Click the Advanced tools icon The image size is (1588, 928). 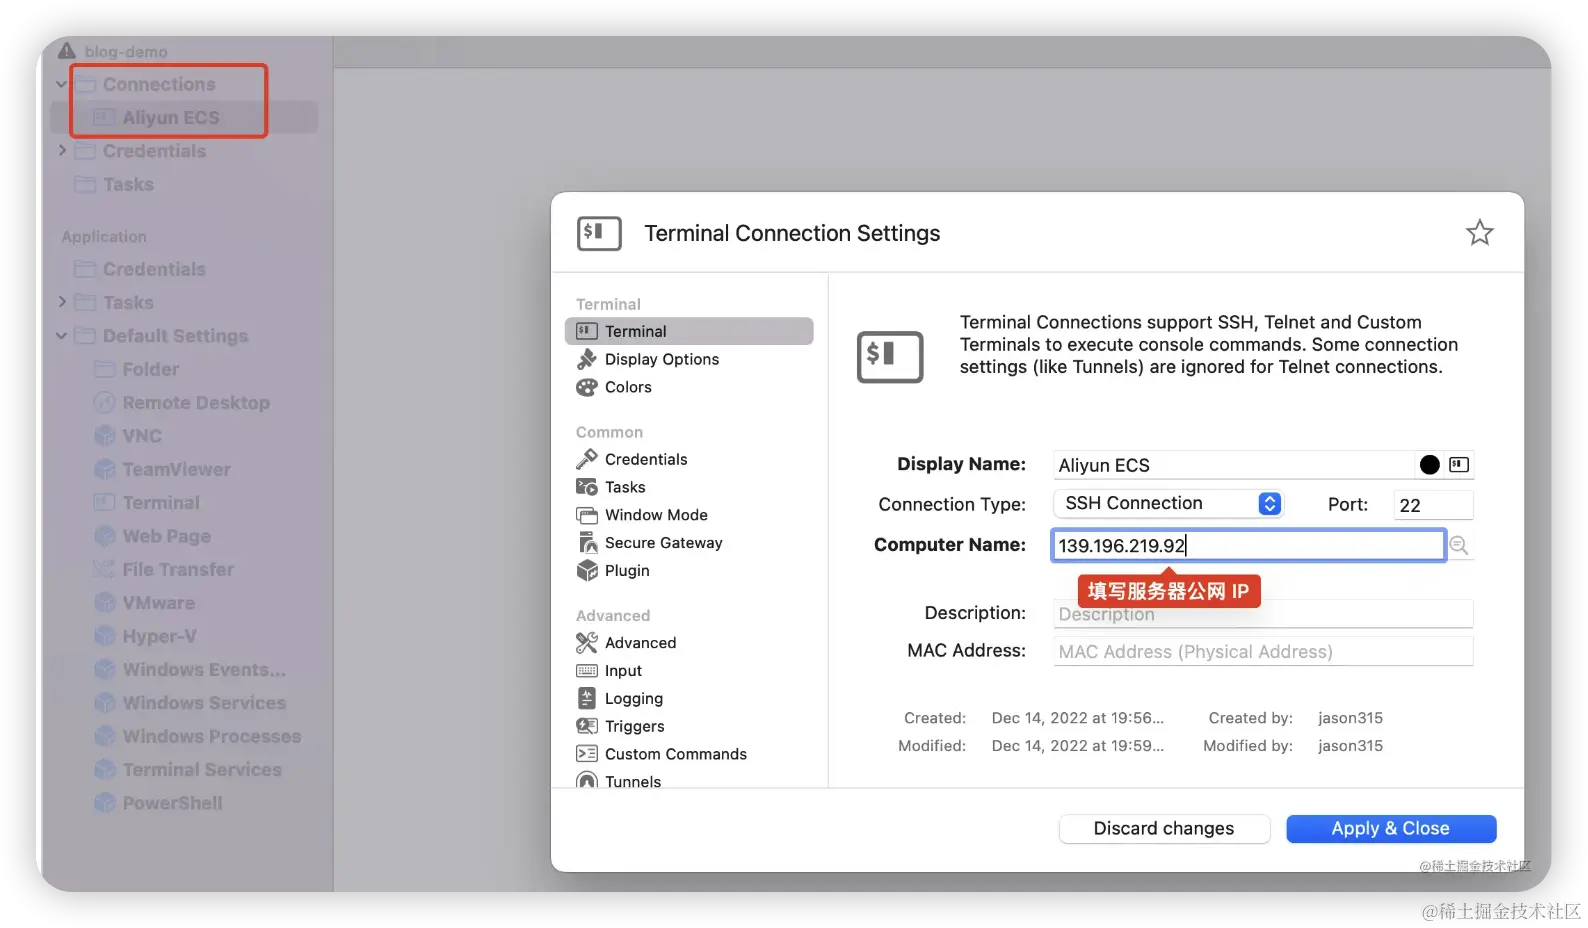(587, 643)
